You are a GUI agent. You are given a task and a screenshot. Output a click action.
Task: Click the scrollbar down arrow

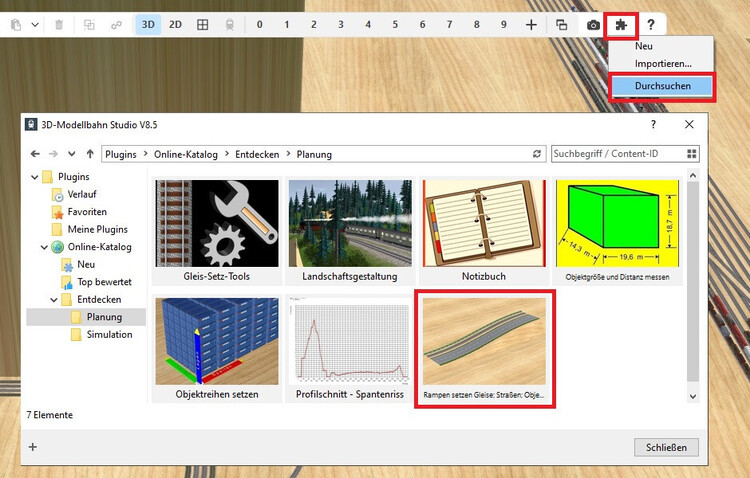693,396
